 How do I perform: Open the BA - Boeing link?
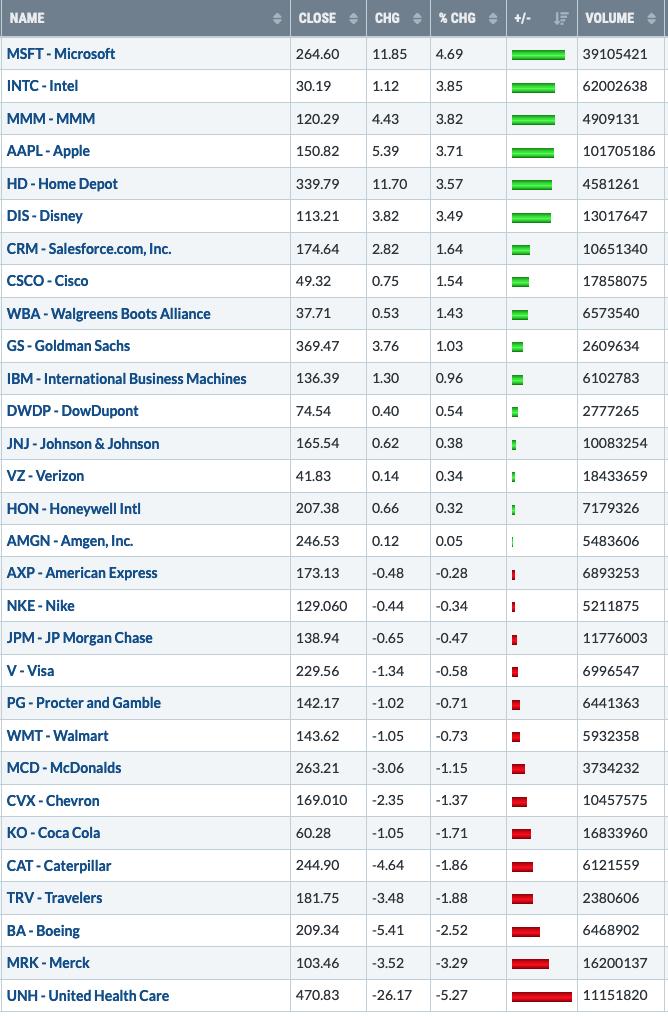43,931
